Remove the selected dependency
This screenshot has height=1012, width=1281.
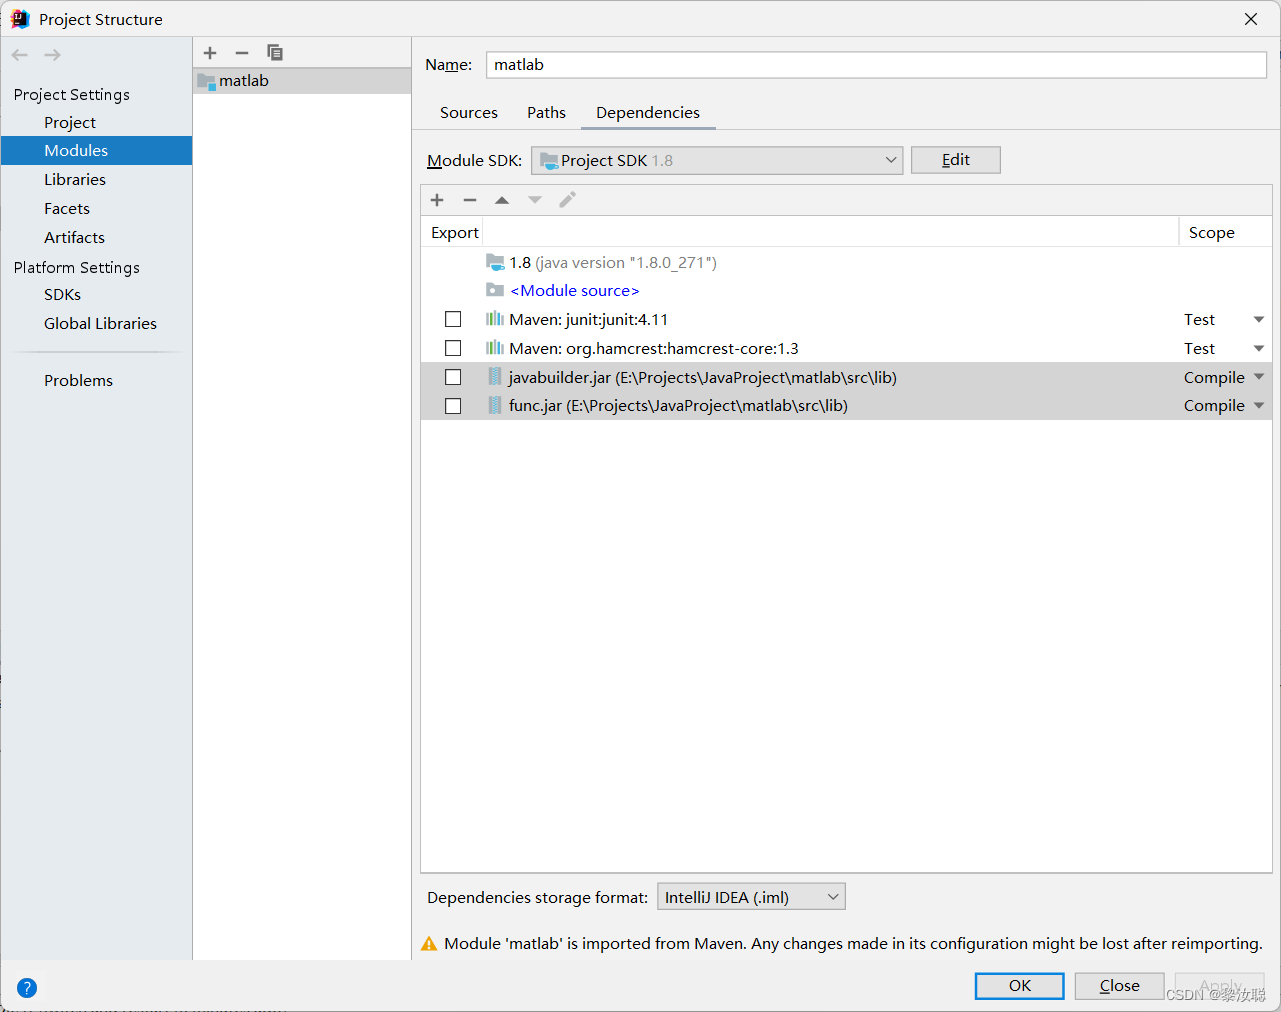point(470,200)
